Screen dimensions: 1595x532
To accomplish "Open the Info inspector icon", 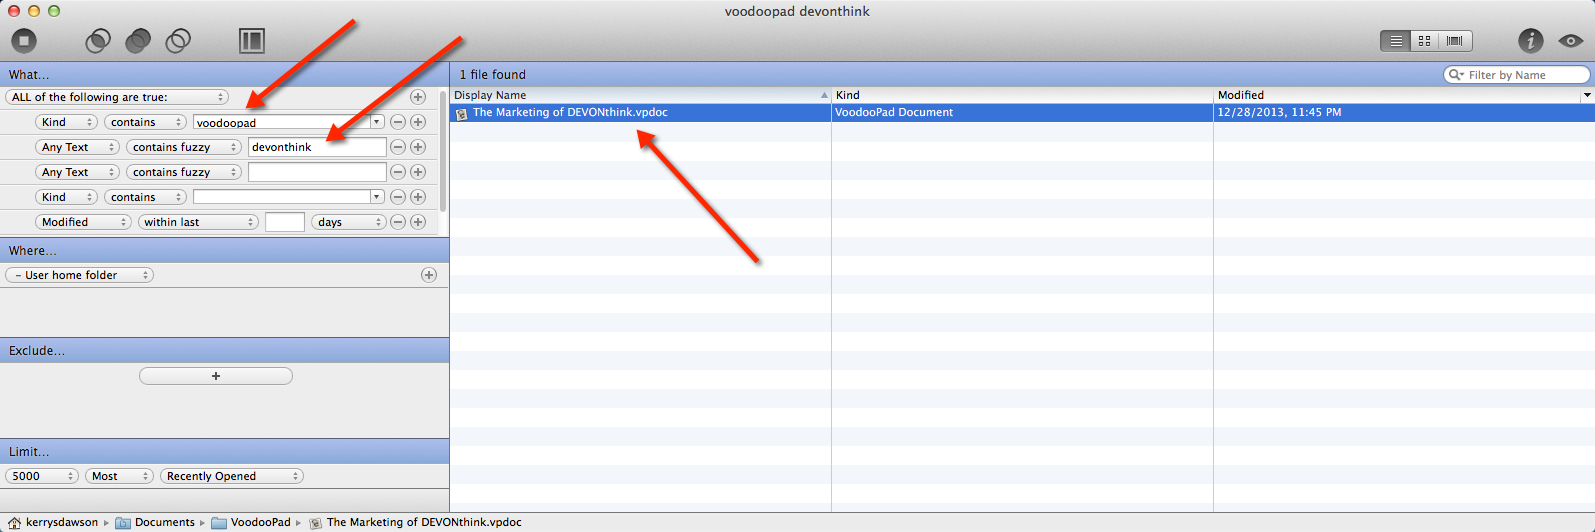I will click(1531, 41).
